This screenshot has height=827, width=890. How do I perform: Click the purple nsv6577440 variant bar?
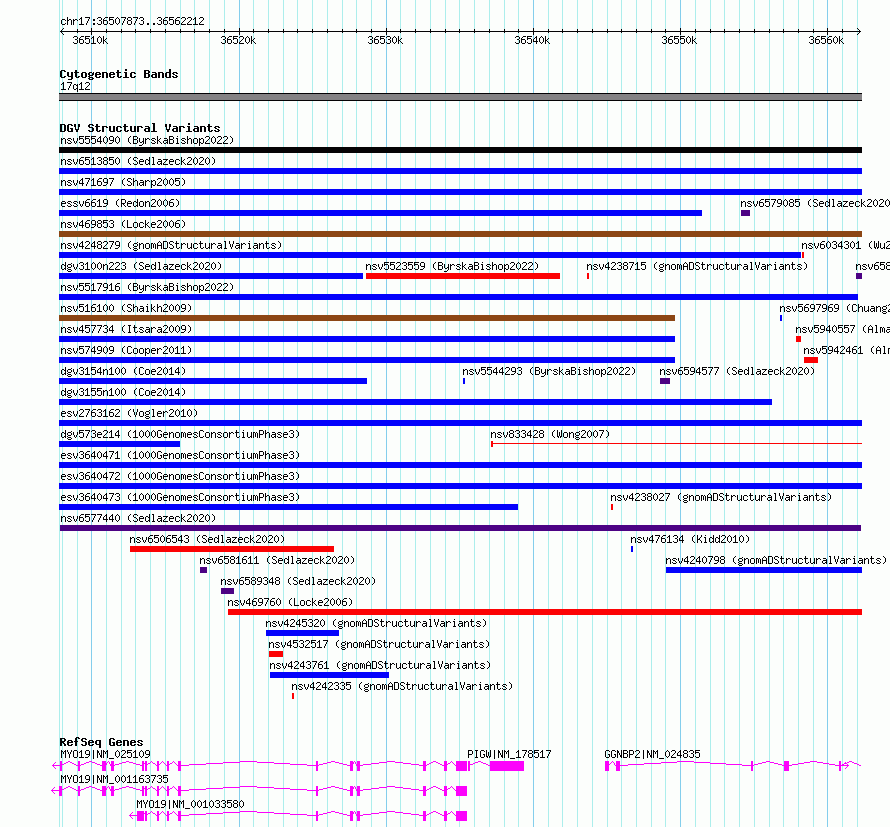(x=460, y=528)
